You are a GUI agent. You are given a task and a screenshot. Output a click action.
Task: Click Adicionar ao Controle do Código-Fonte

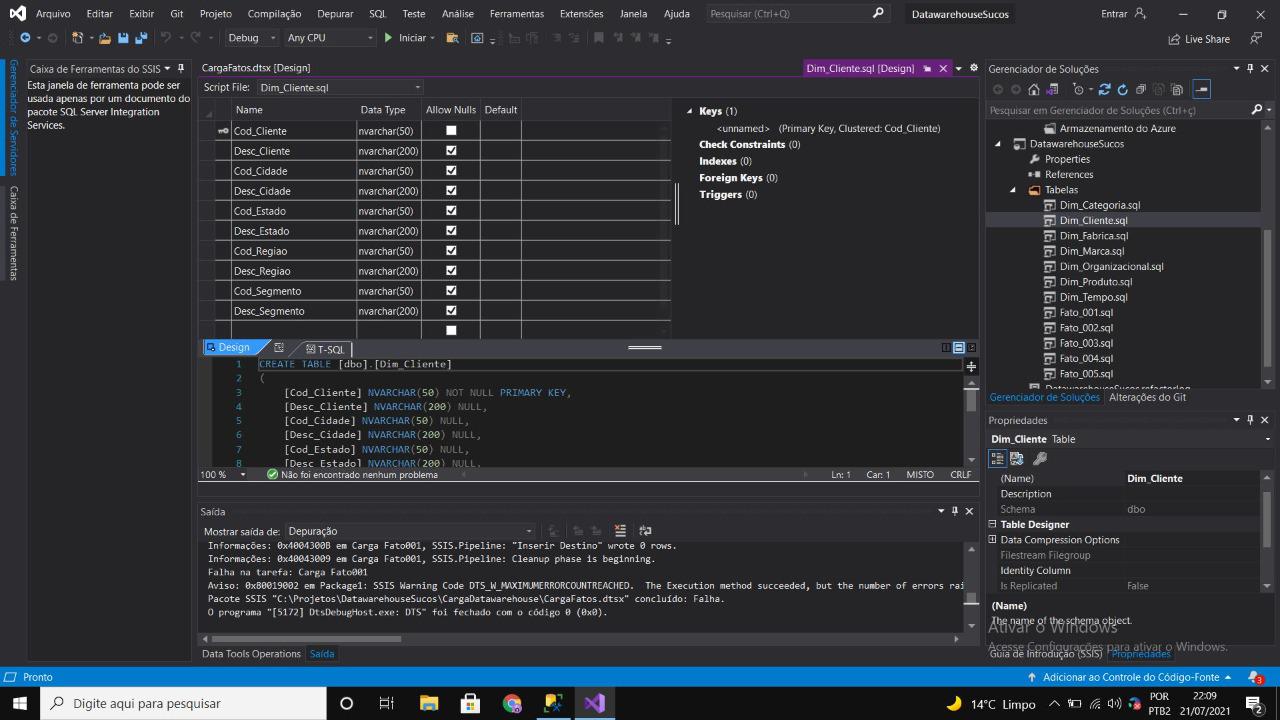pos(1129,677)
